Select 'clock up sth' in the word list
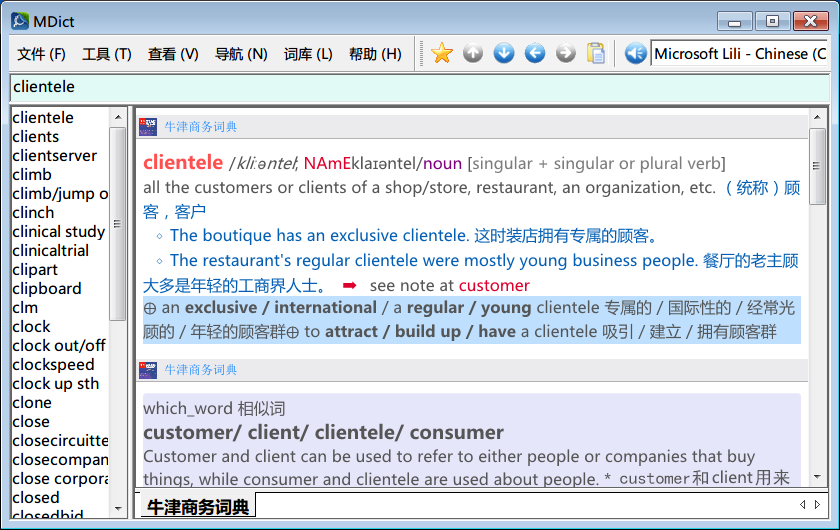 click(x=56, y=384)
